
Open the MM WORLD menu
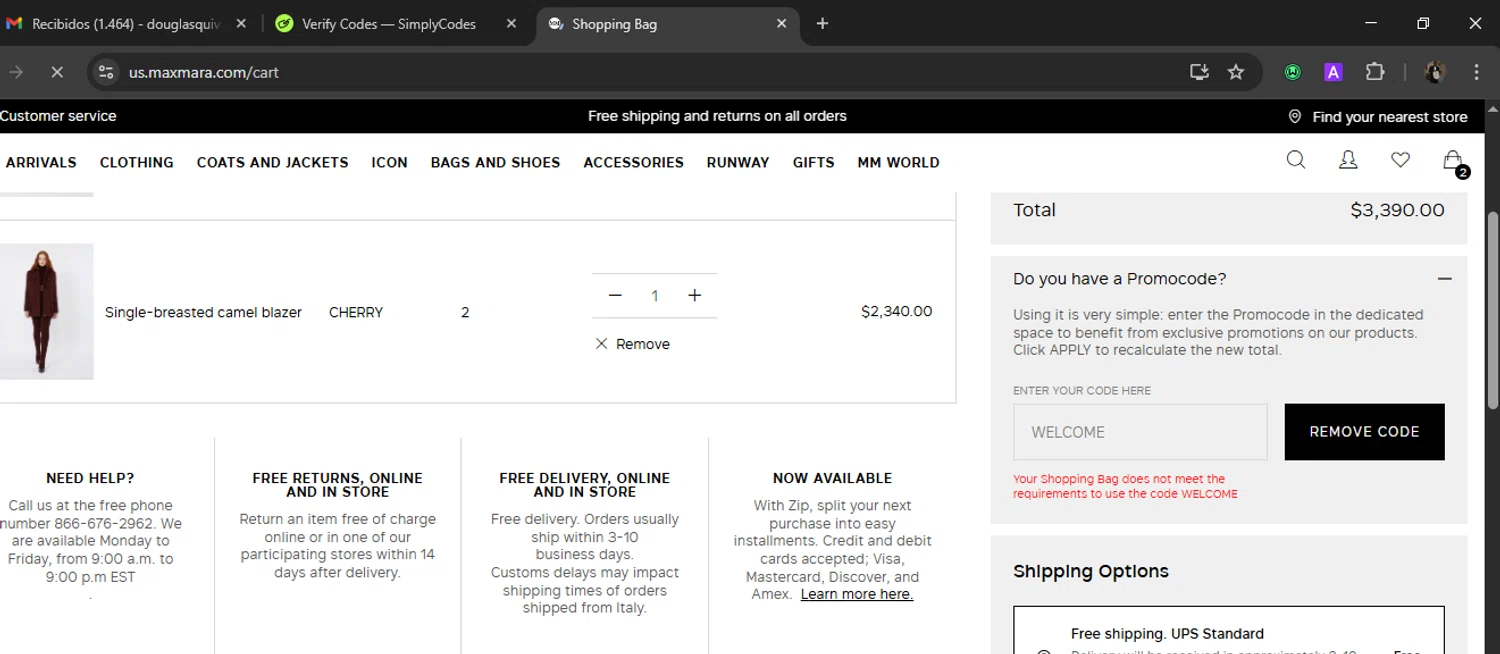pos(898,162)
